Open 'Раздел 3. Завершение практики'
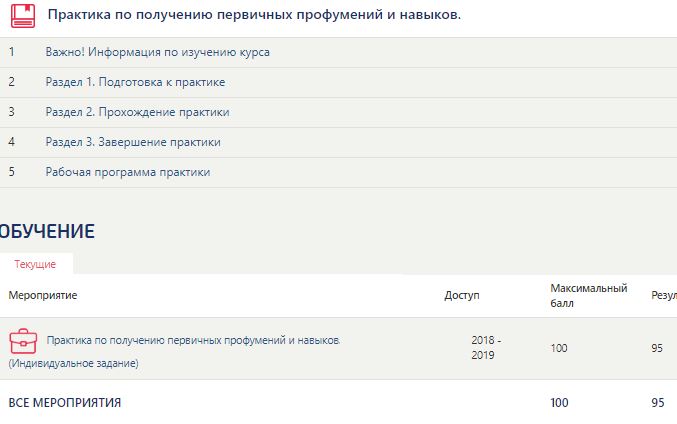 [x=133, y=142]
